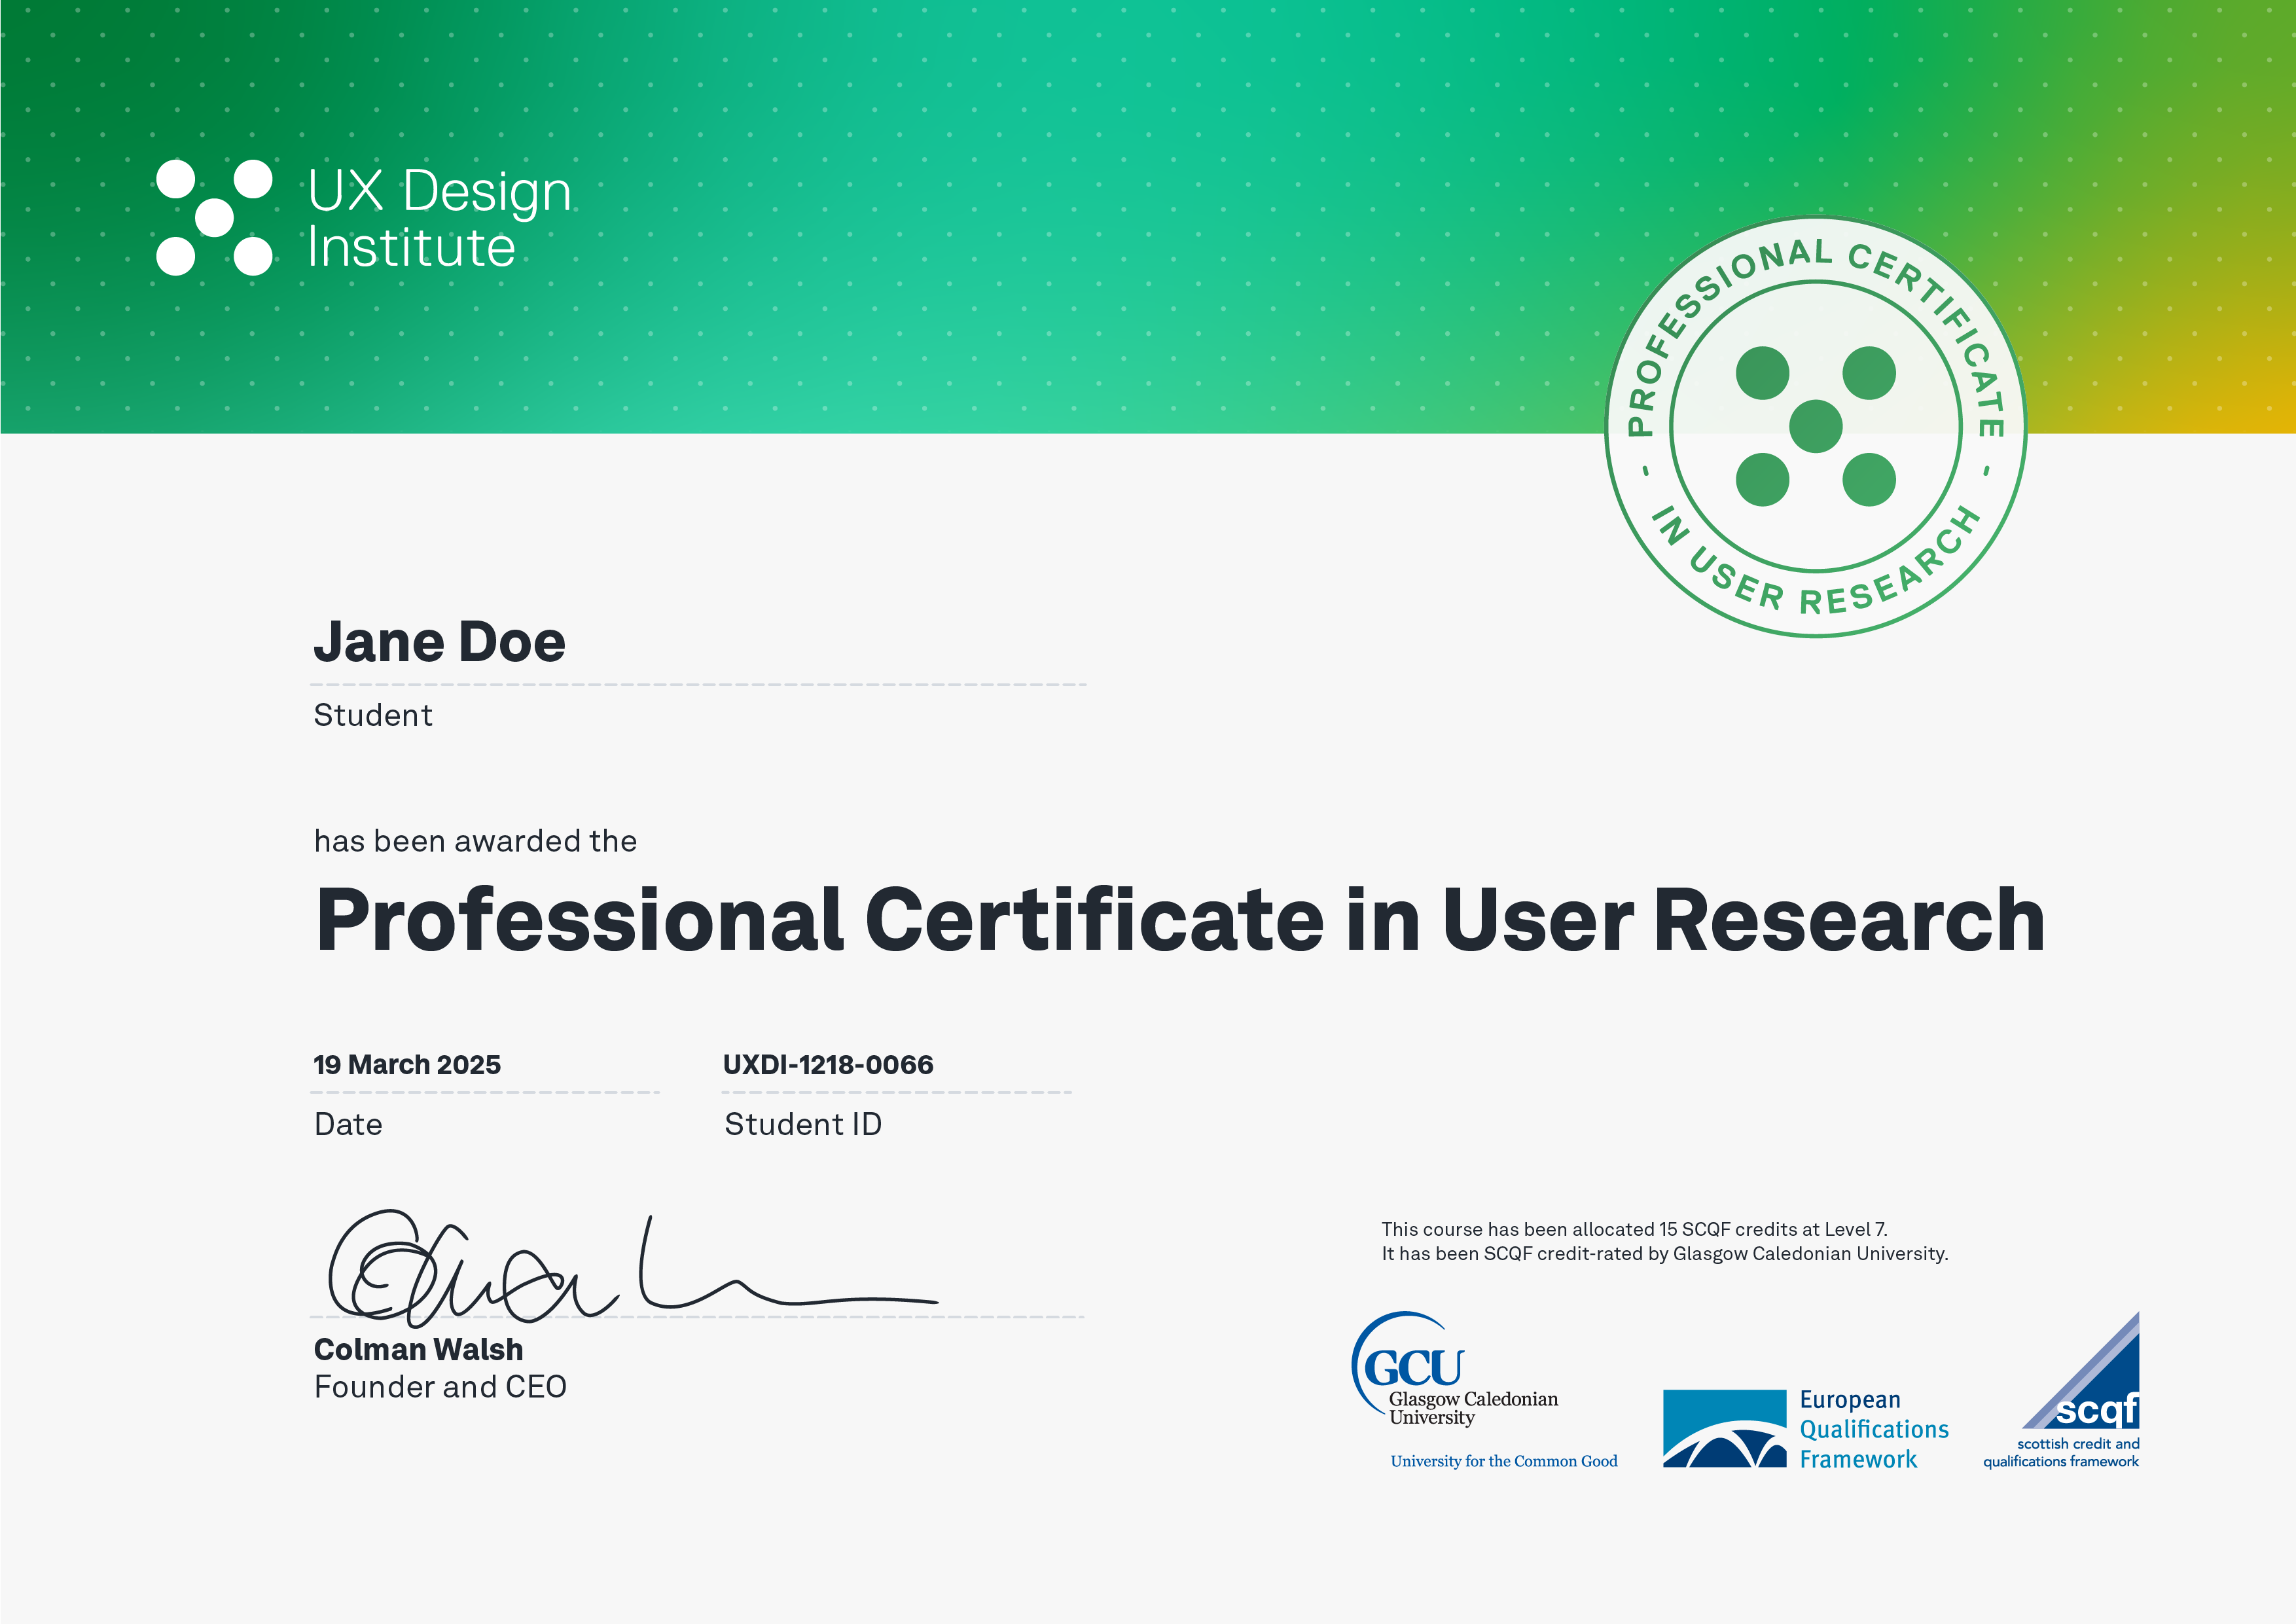Image resolution: width=2296 pixels, height=1624 pixels.
Task: Click the Professional Certificate in User Research title
Action: 1180,920
